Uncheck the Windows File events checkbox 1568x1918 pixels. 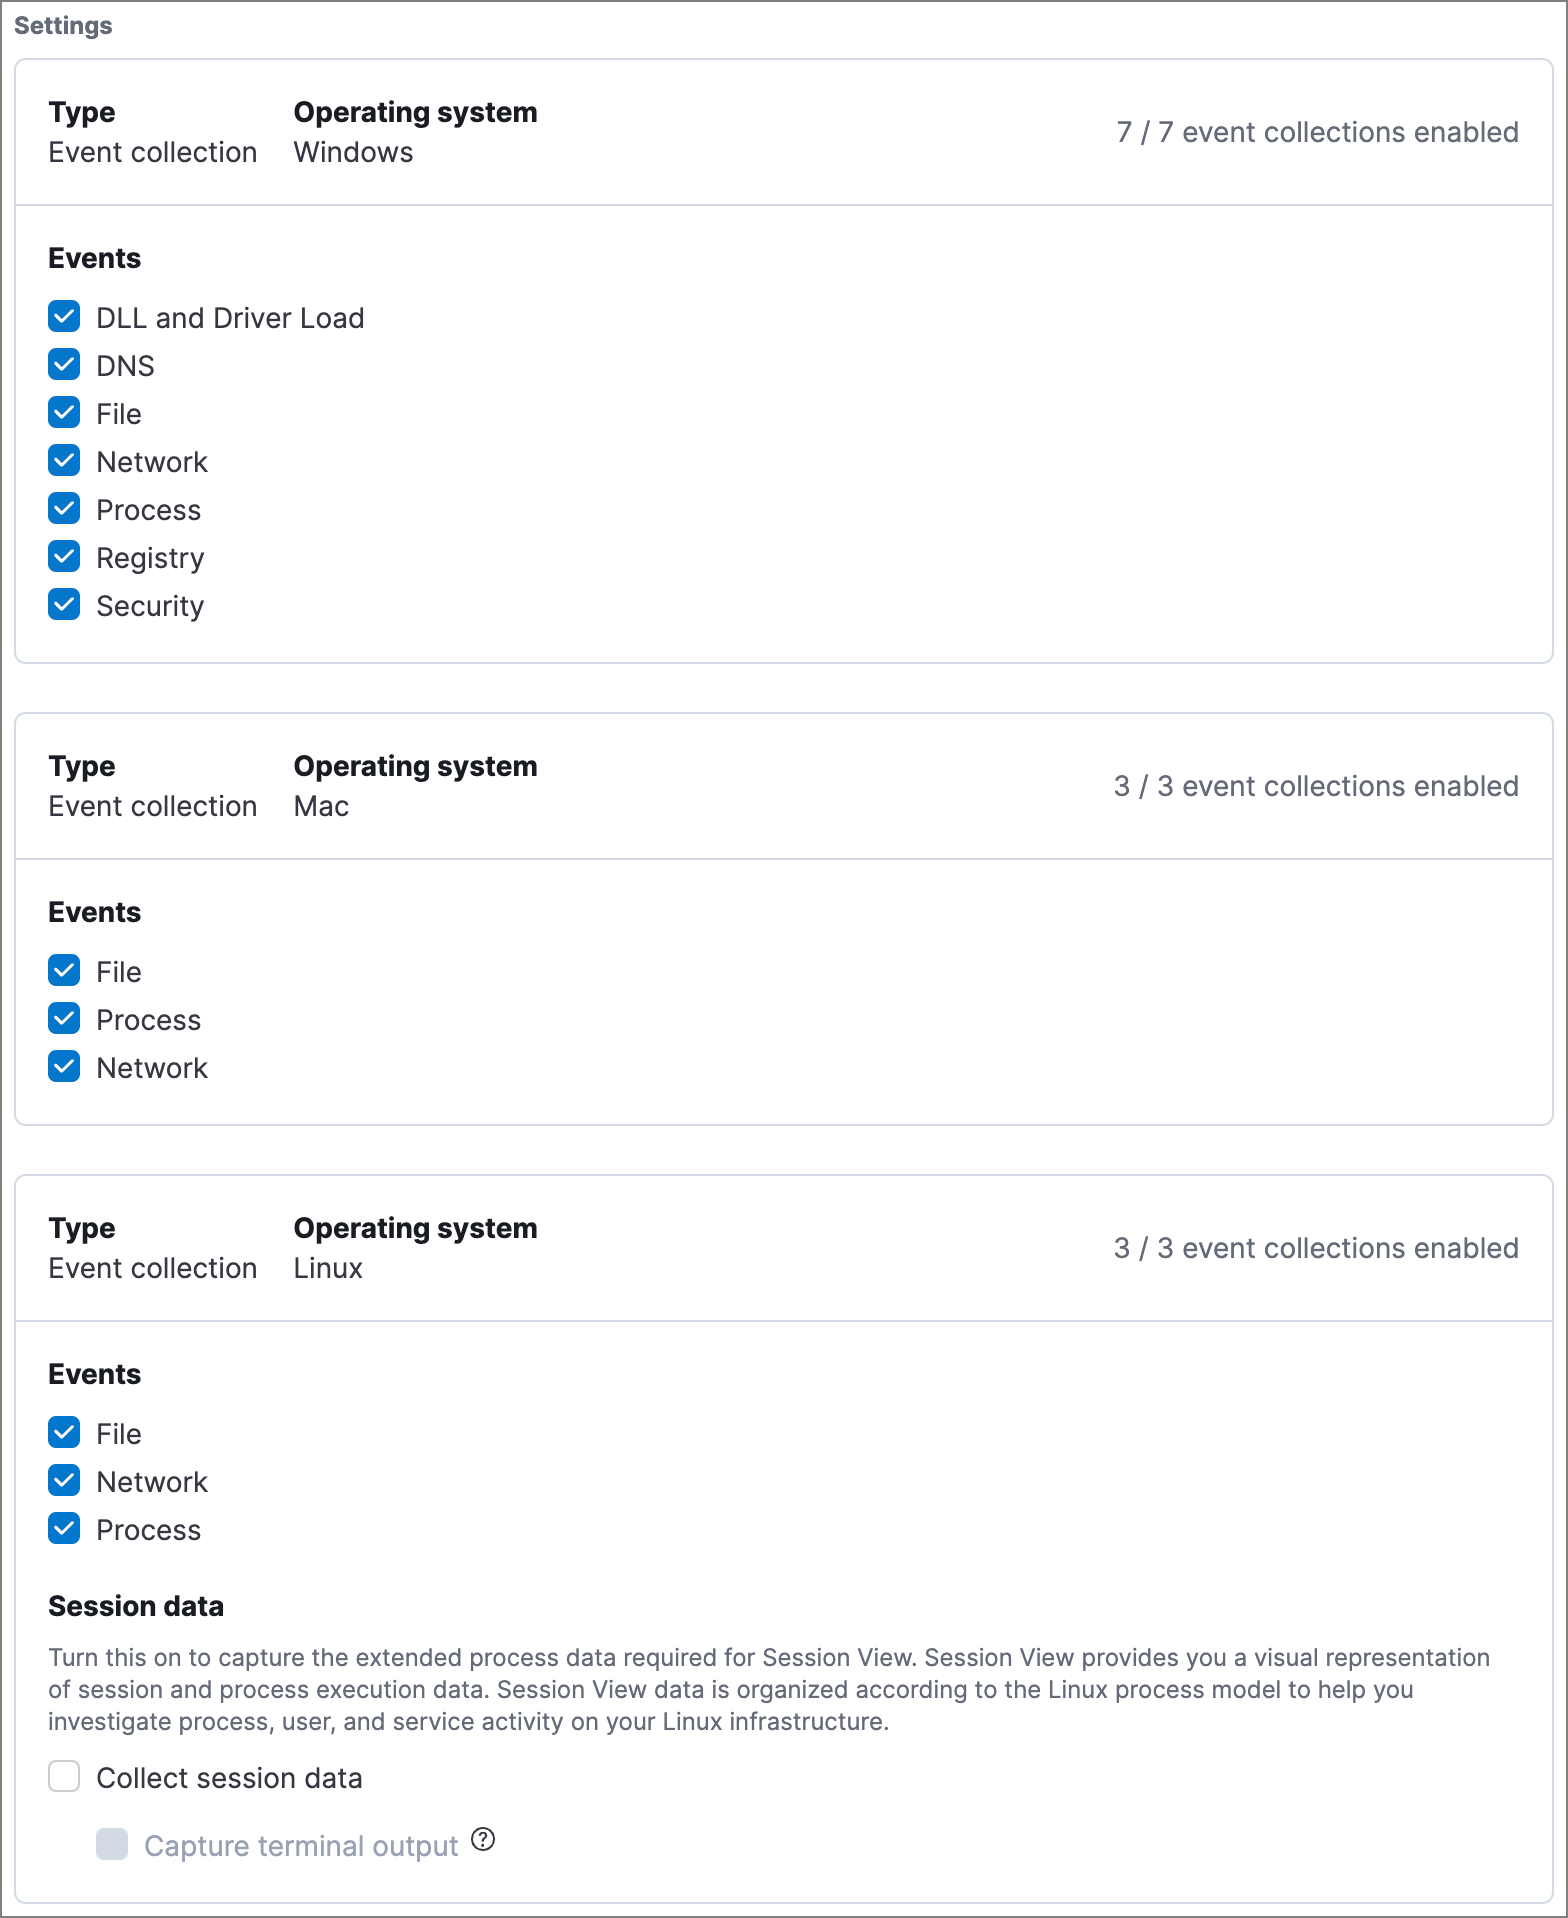pos(64,413)
